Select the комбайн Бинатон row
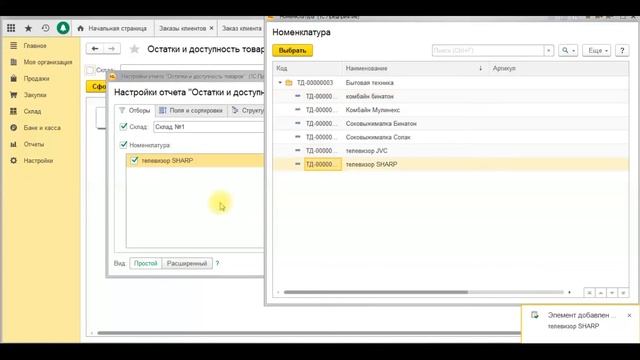The image size is (640, 360). tap(451, 96)
